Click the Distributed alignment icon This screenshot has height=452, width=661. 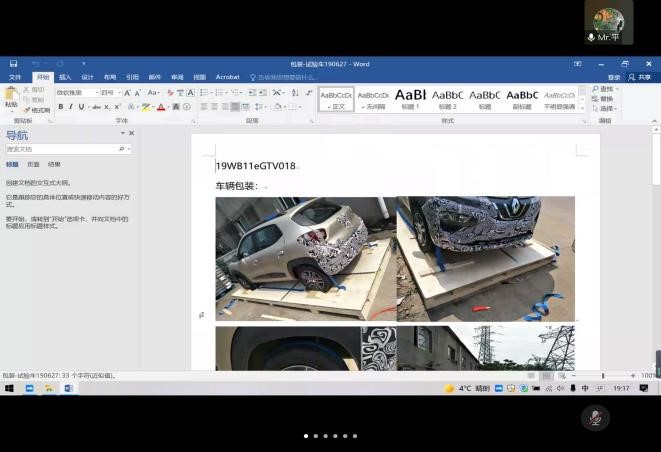246,107
